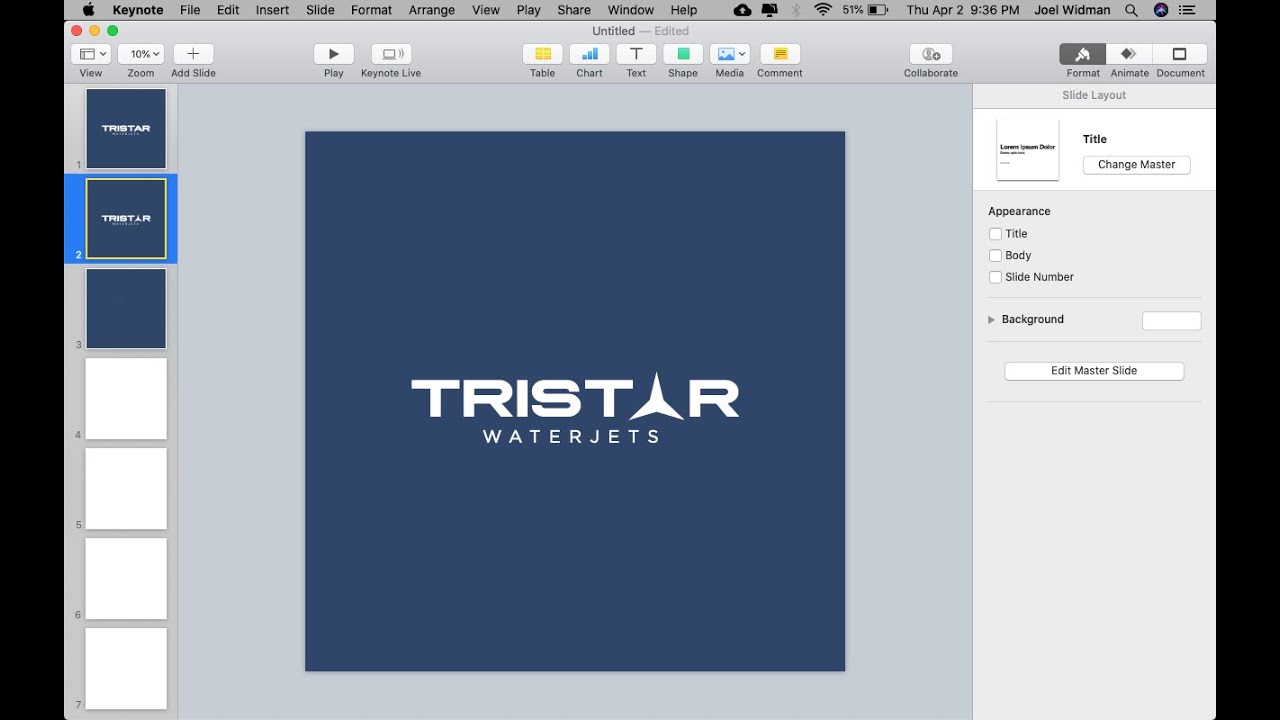
Task: Open the Help menu
Action: pyautogui.click(x=684, y=10)
